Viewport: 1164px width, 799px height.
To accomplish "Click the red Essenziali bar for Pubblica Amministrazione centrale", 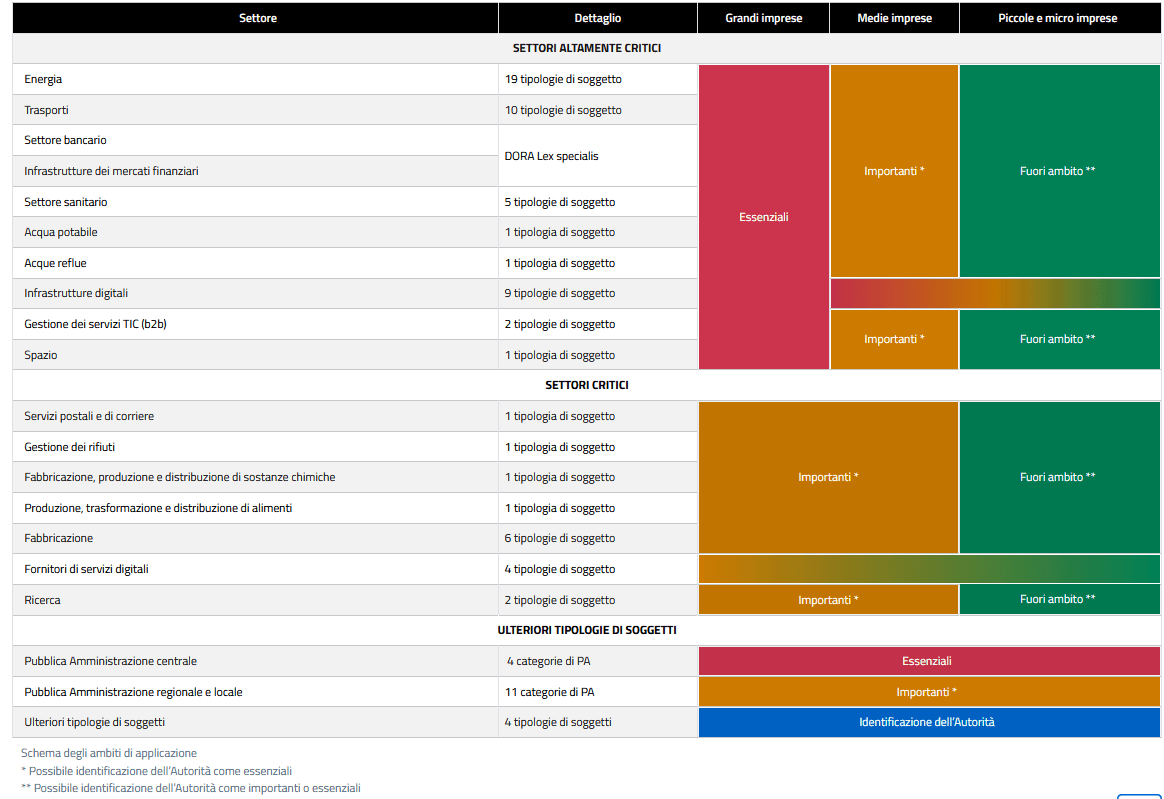I will click(x=928, y=661).
